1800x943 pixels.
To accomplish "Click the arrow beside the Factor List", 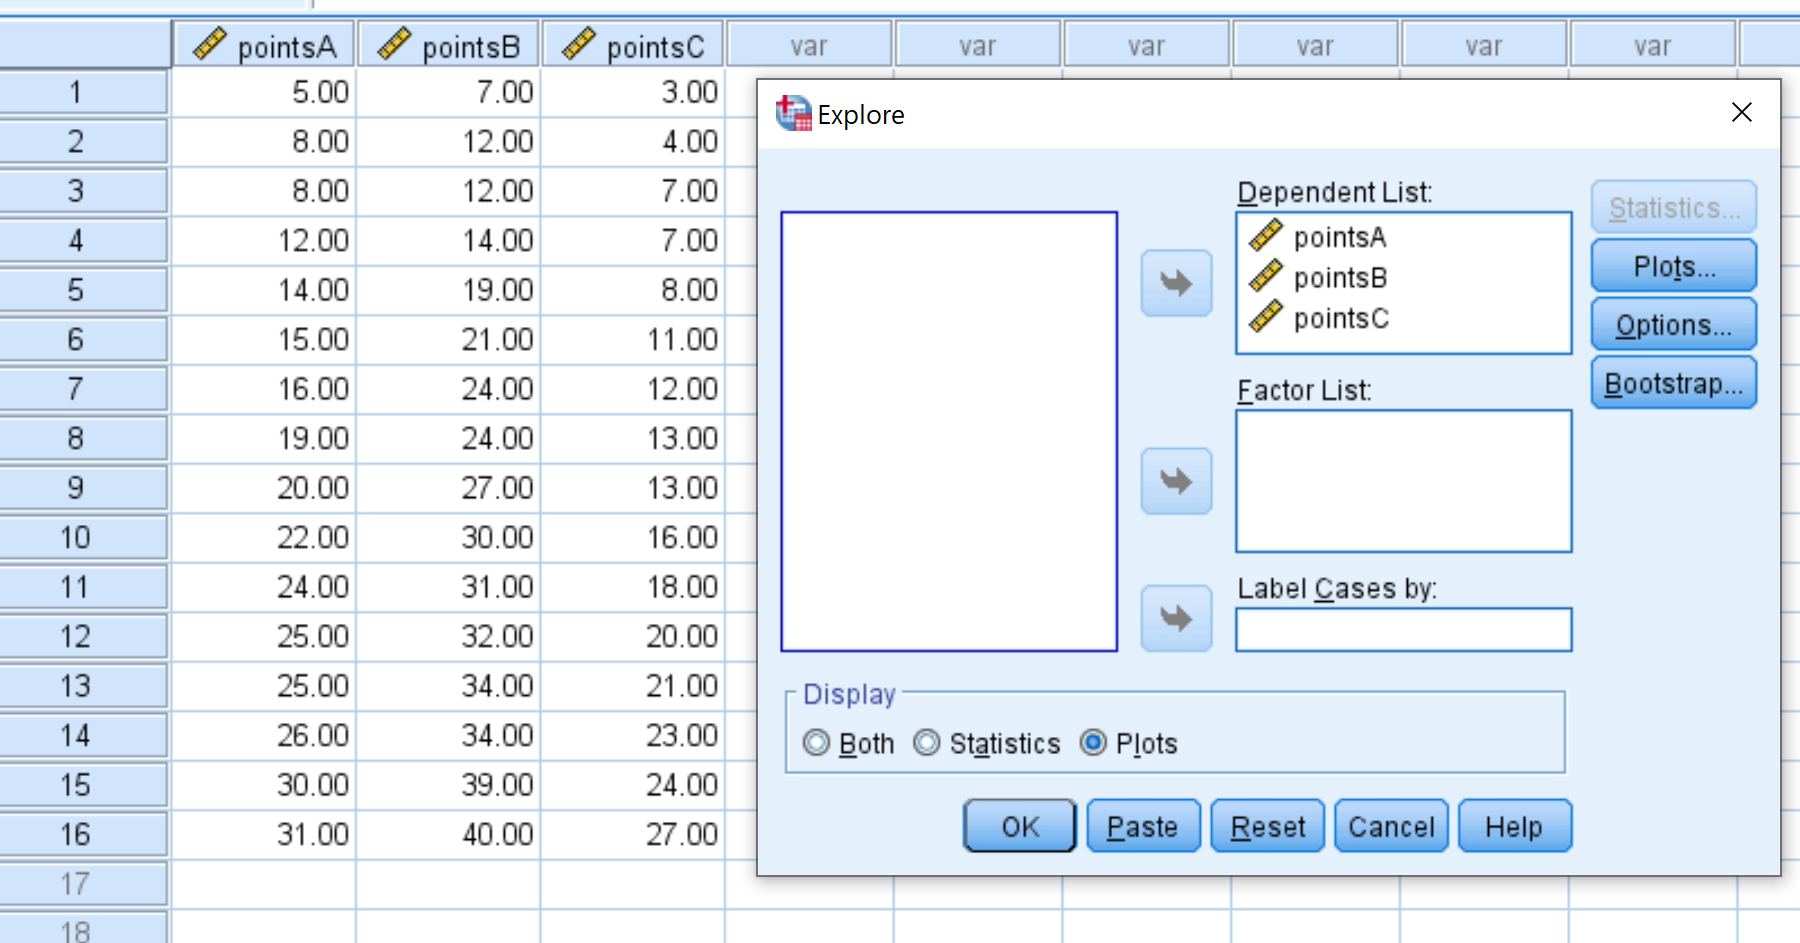I will pyautogui.click(x=1175, y=481).
